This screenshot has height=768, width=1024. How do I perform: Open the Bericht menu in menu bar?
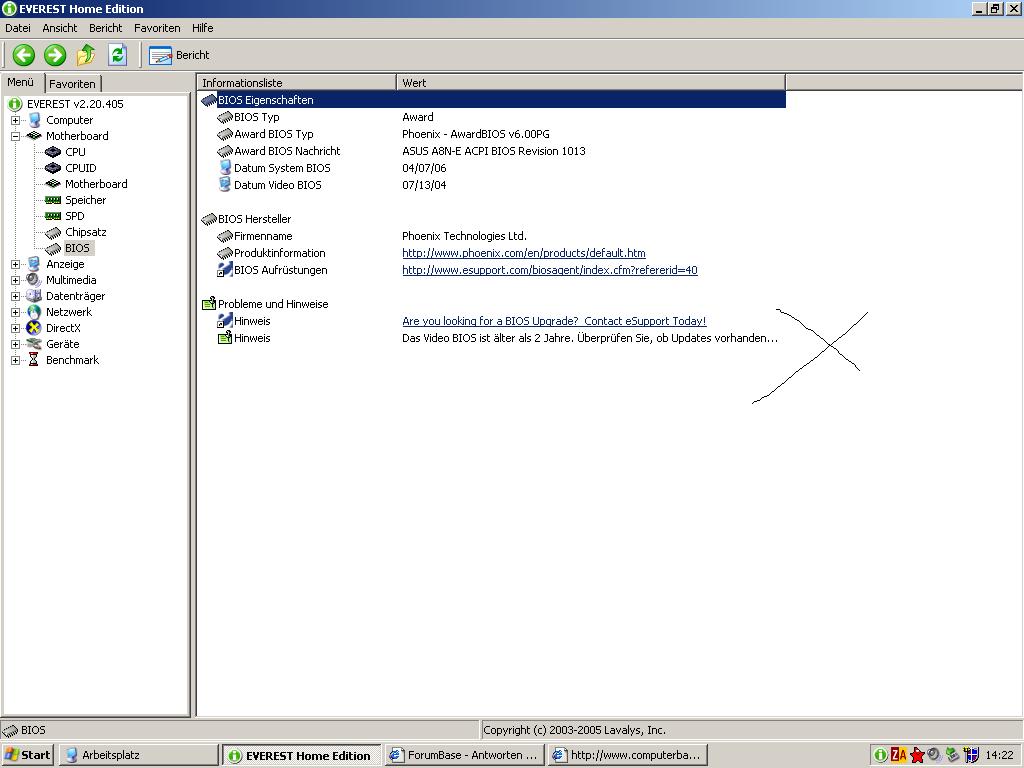coord(105,28)
